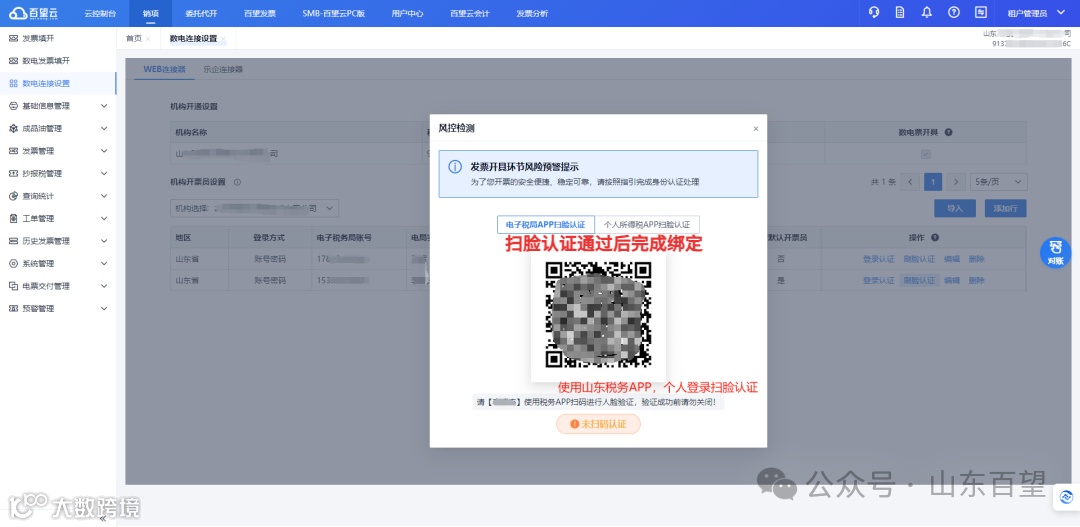Click the 基础信息管理 sidebar icon
The height and width of the screenshot is (527, 1080).
click(13, 106)
